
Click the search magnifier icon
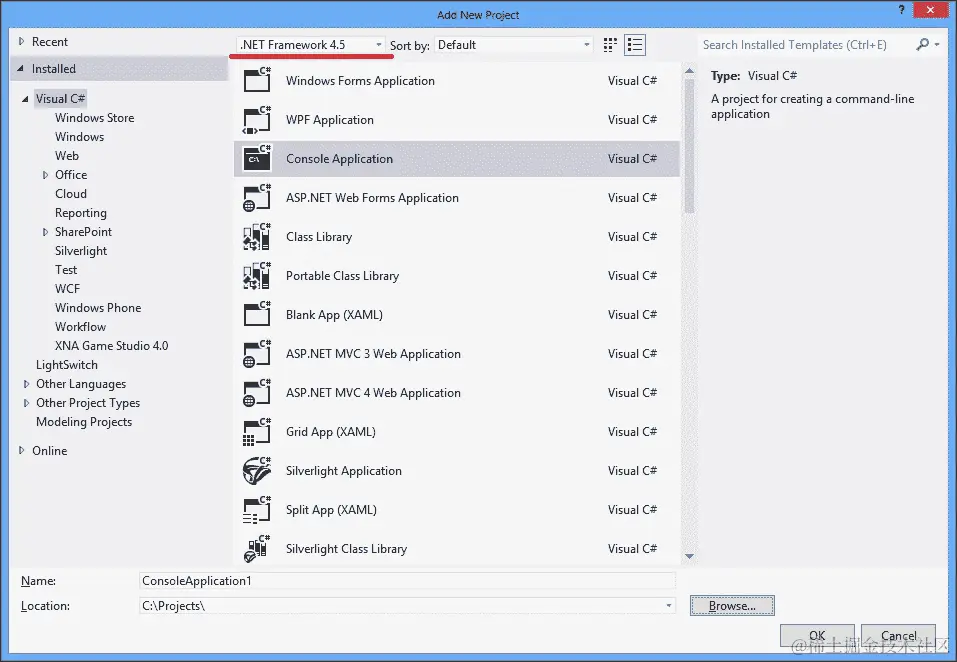point(923,44)
